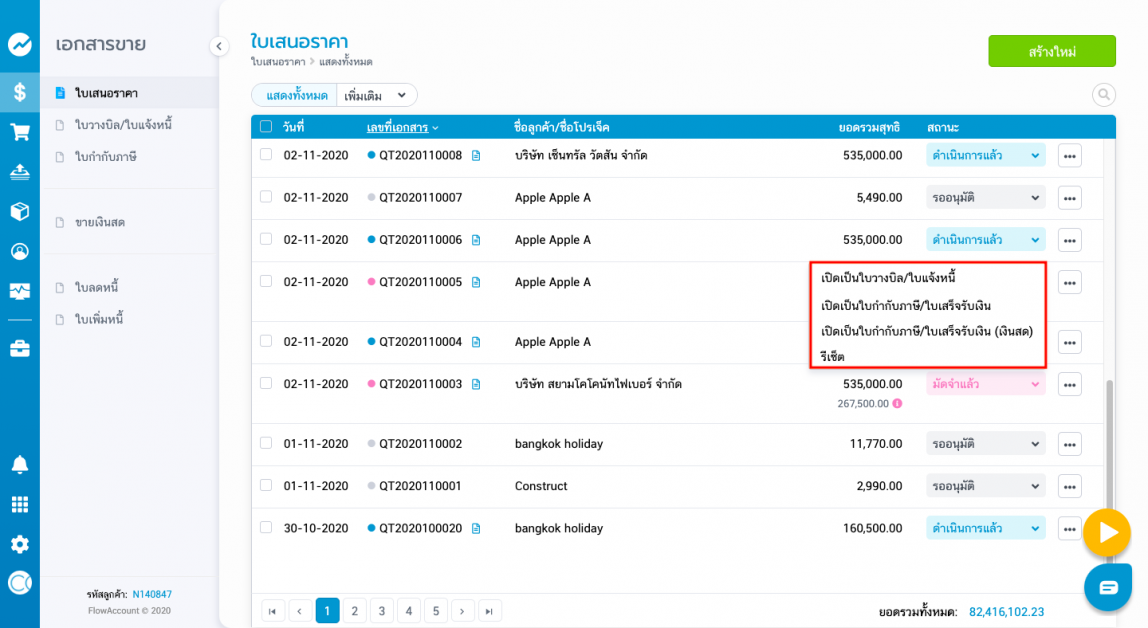Open the reports monitor icon
The image size is (1148, 628).
point(20,291)
